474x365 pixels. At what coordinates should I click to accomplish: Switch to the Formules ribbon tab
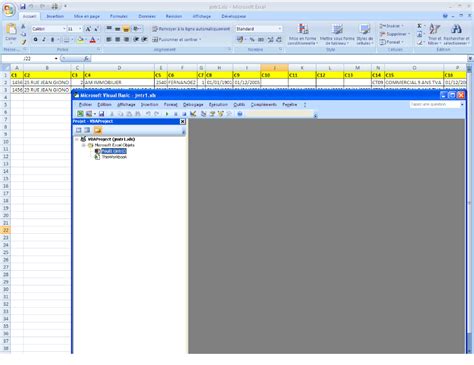click(x=119, y=16)
